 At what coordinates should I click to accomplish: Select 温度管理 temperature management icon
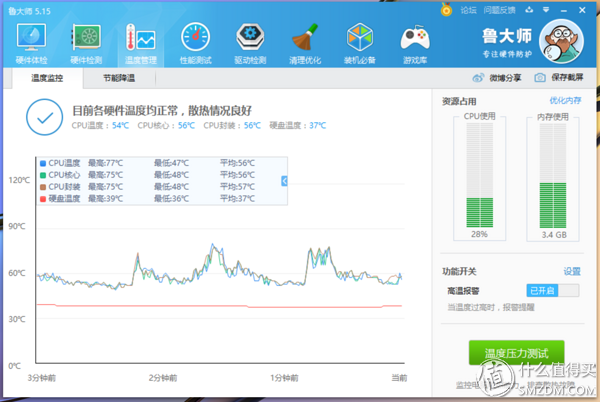tap(140, 43)
